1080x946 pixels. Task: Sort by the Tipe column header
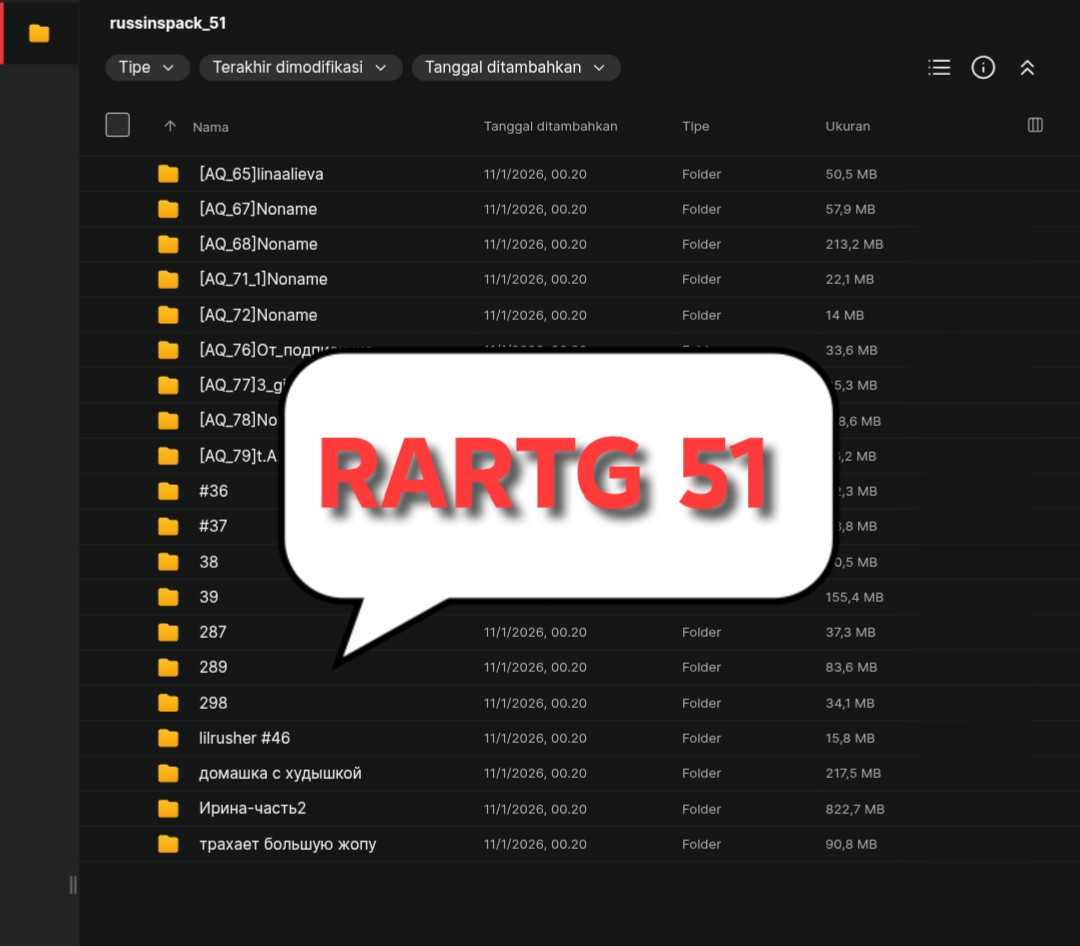(x=696, y=126)
